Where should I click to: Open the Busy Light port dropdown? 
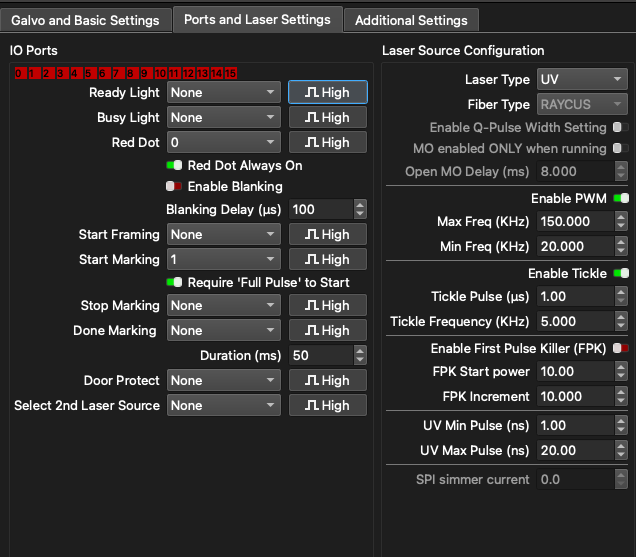(223, 117)
